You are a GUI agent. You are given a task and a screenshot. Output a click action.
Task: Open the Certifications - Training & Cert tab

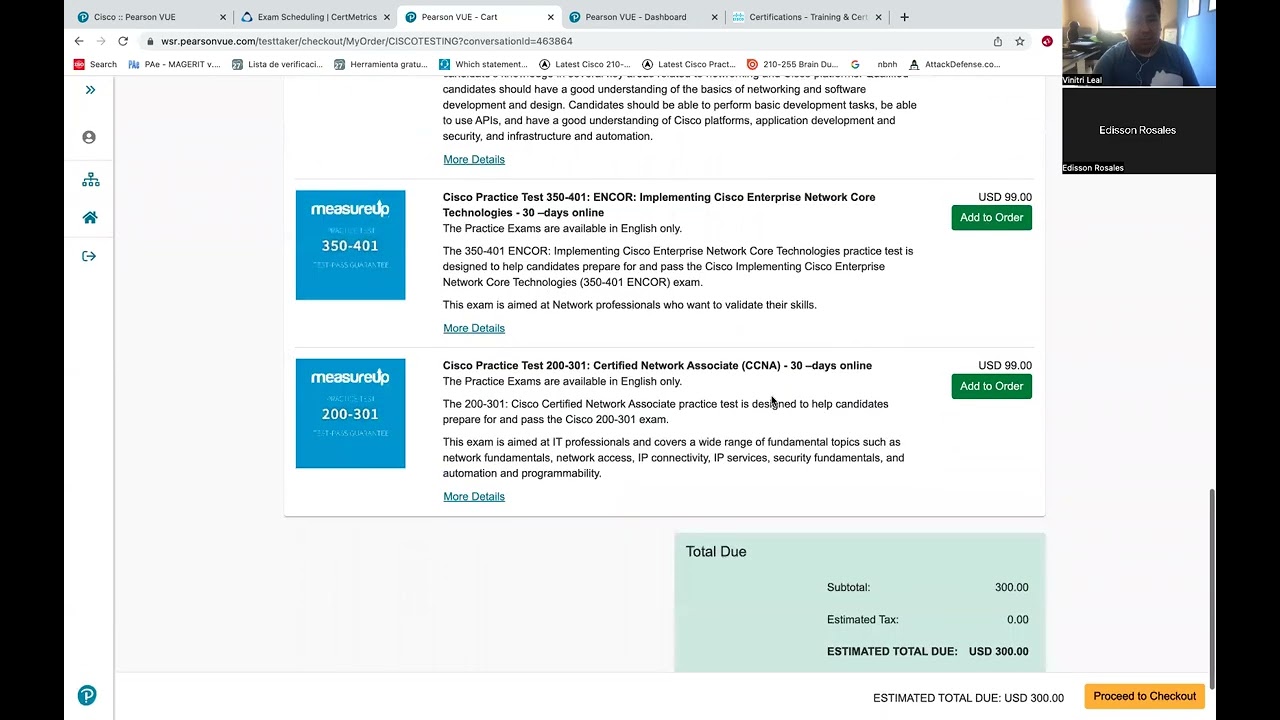click(x=808, y=17)
